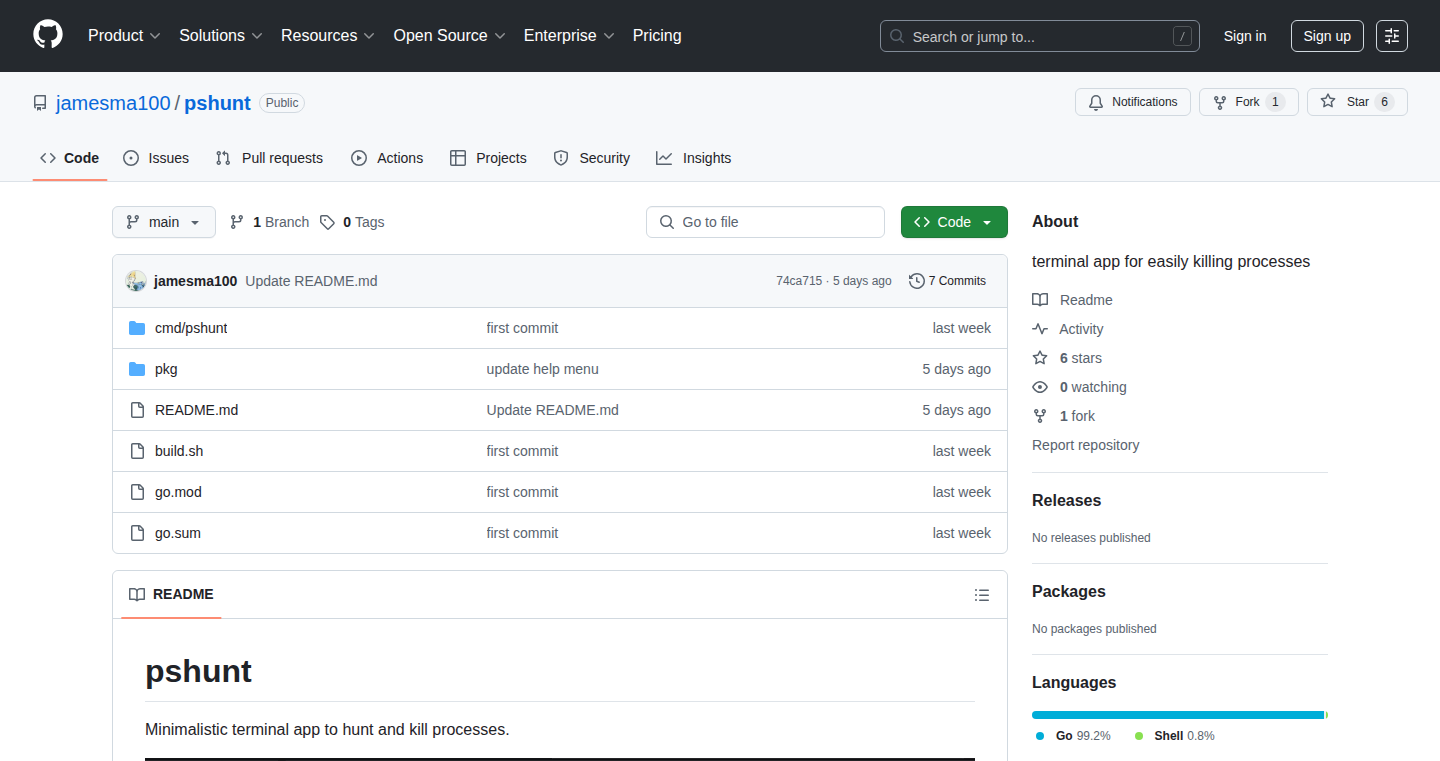This screenshot has height=761, width=1440.
Task: Click Report repository
Action: pyautogui.click(x=1085, y=445)
